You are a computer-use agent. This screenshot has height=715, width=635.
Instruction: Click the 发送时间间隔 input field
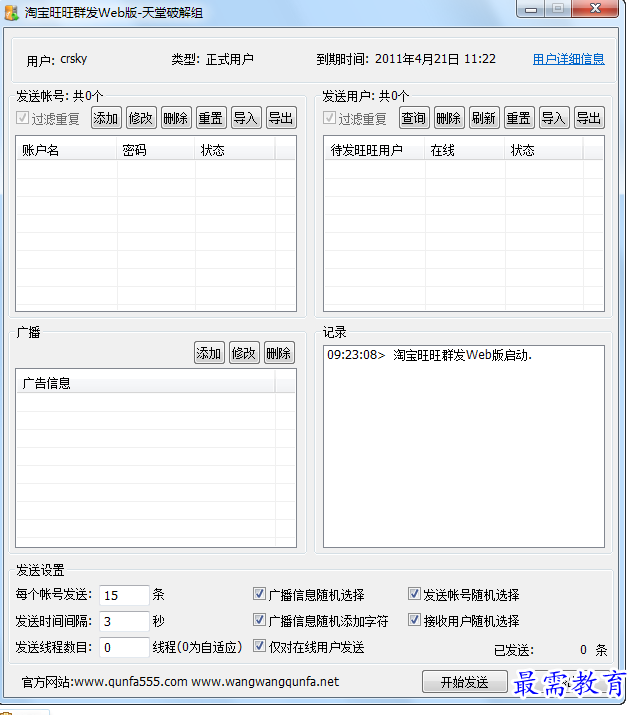124,621
